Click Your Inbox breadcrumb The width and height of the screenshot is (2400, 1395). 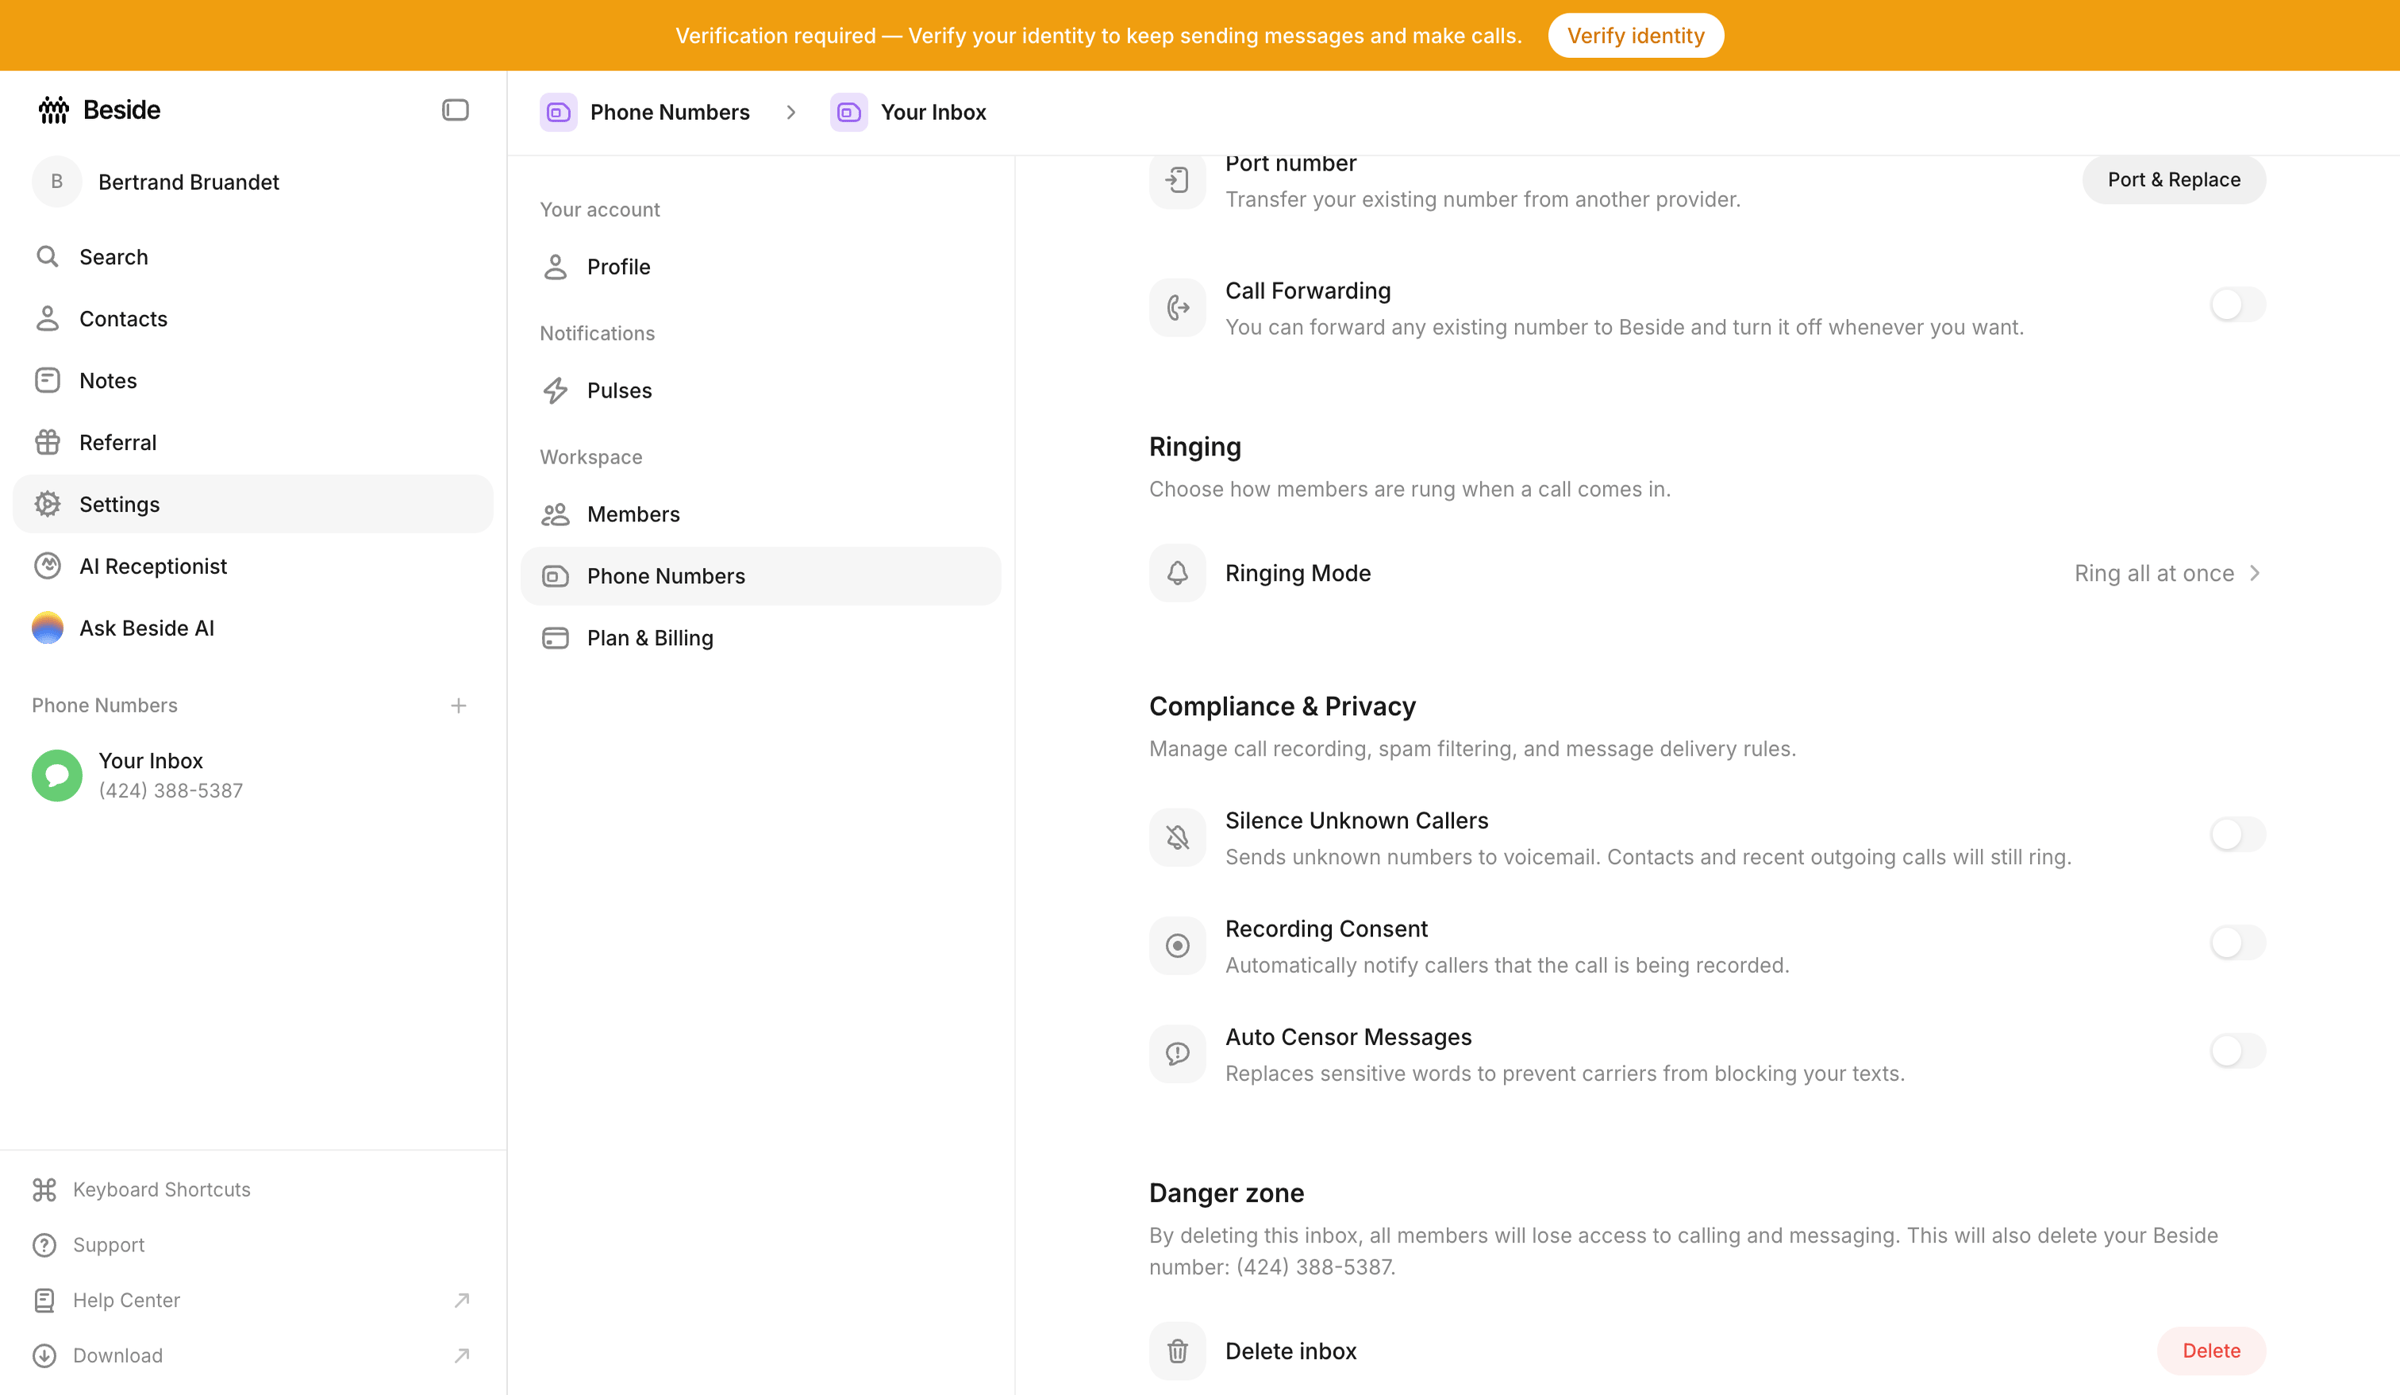(908, 112)
